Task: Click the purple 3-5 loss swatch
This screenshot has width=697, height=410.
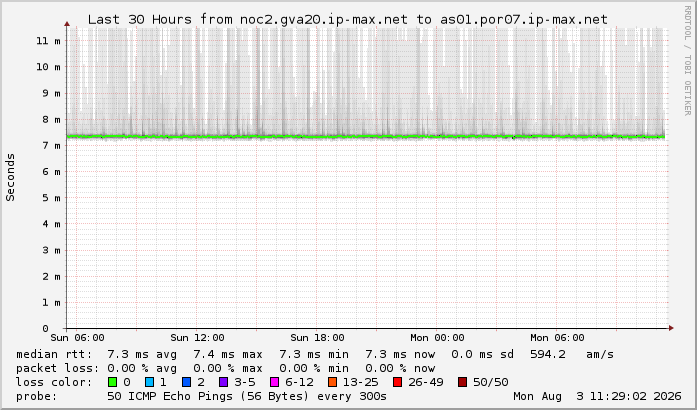Action: tap(224, 382)
